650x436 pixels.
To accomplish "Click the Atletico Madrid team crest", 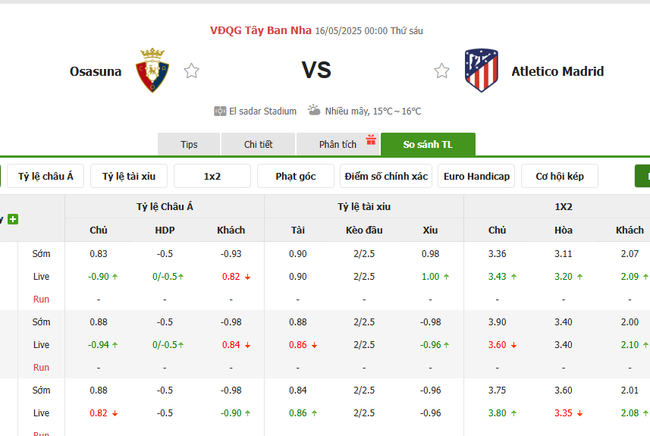I will coord(482,70).
